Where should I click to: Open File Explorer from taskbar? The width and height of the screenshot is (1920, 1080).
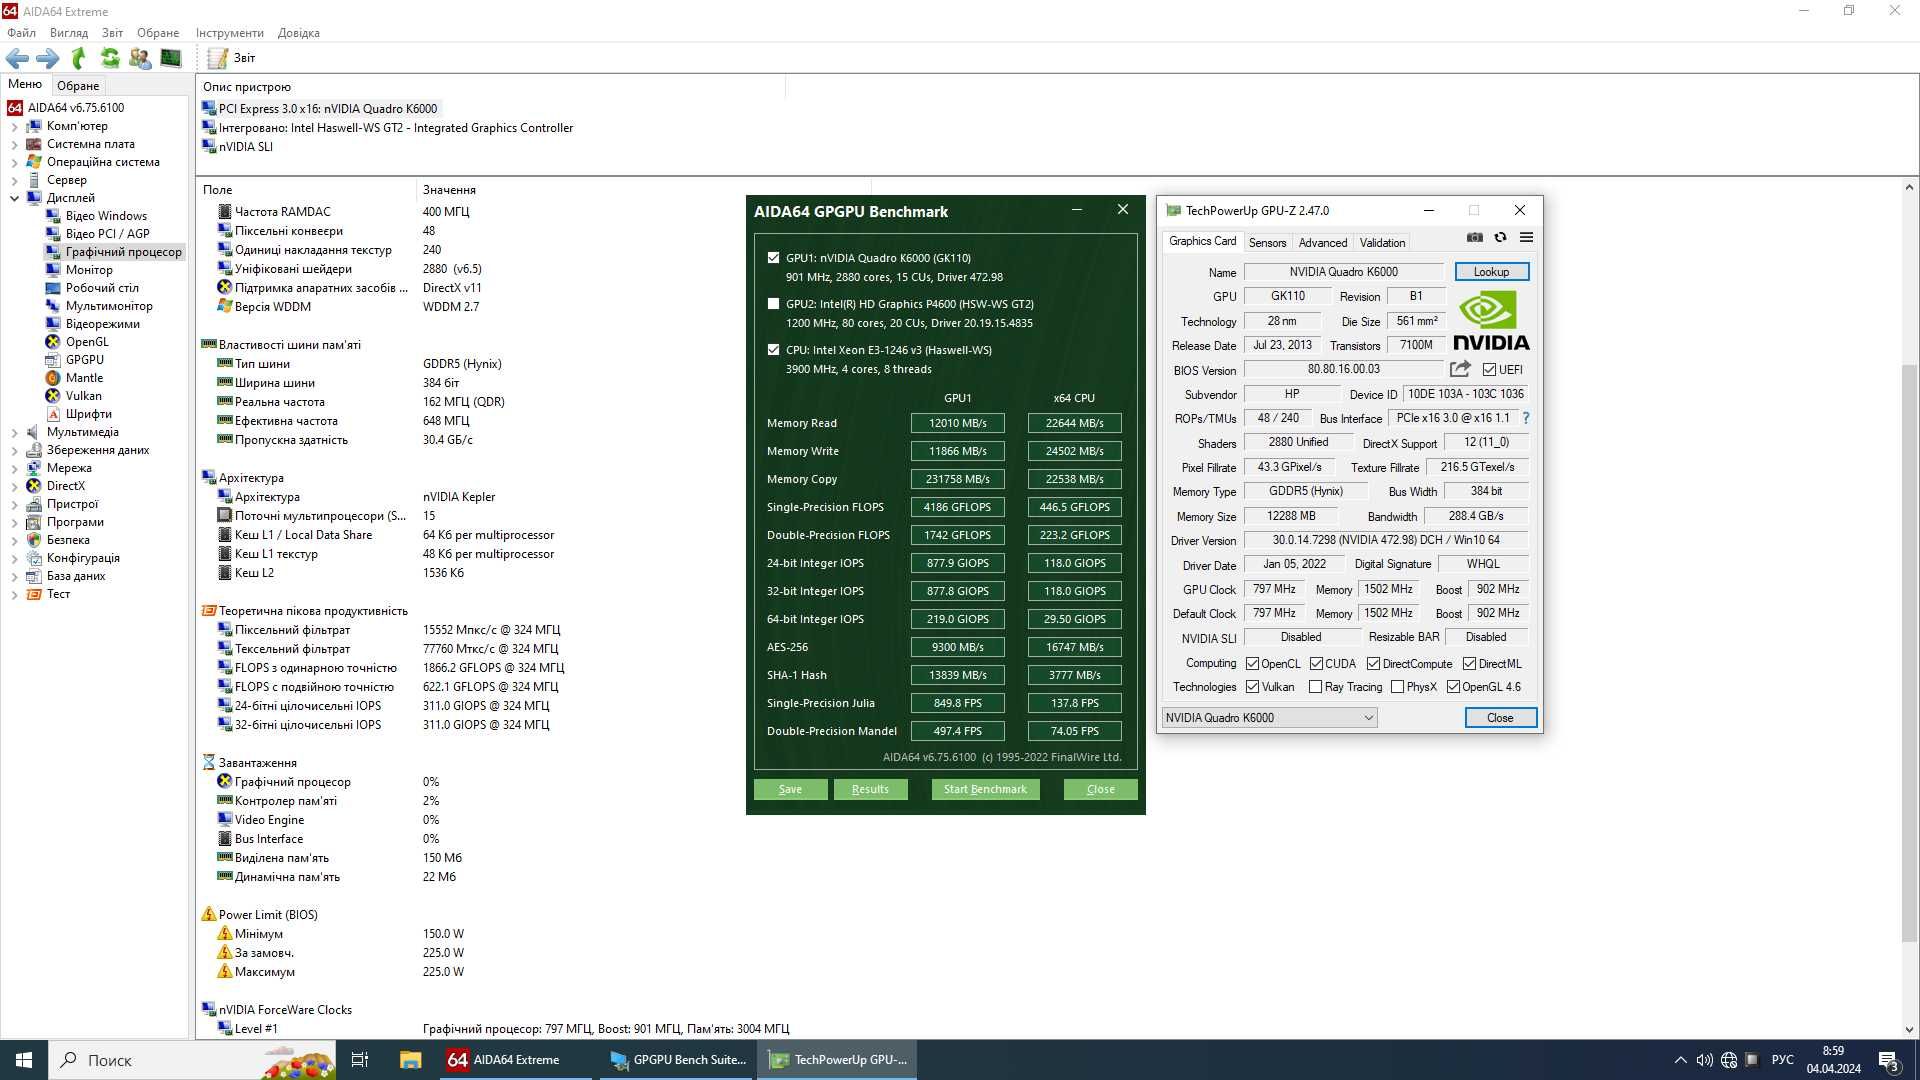410,1060
